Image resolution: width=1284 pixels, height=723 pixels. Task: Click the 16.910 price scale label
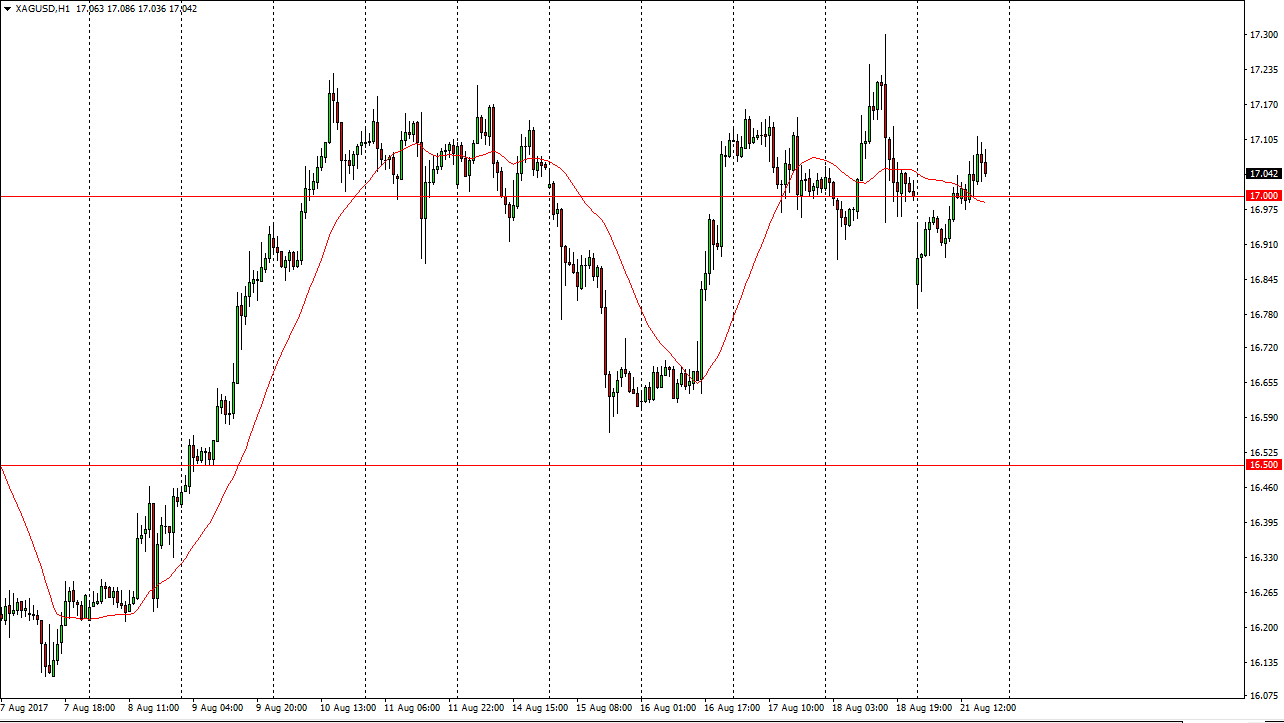1264,244
